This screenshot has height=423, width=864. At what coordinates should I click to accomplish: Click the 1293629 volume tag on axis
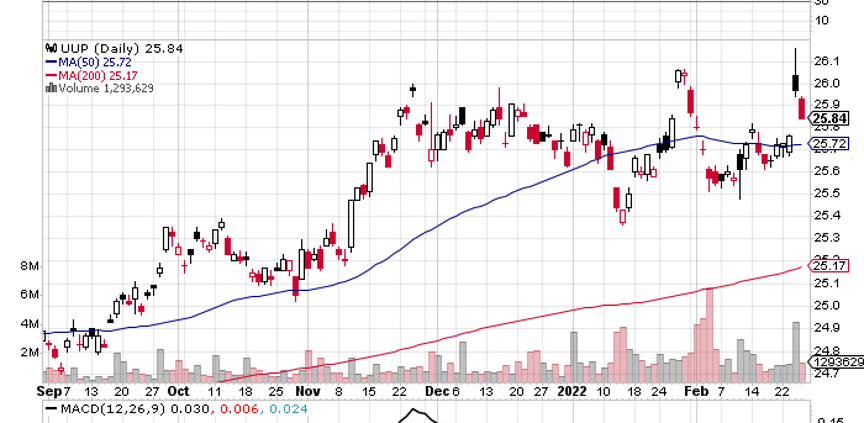835,362
